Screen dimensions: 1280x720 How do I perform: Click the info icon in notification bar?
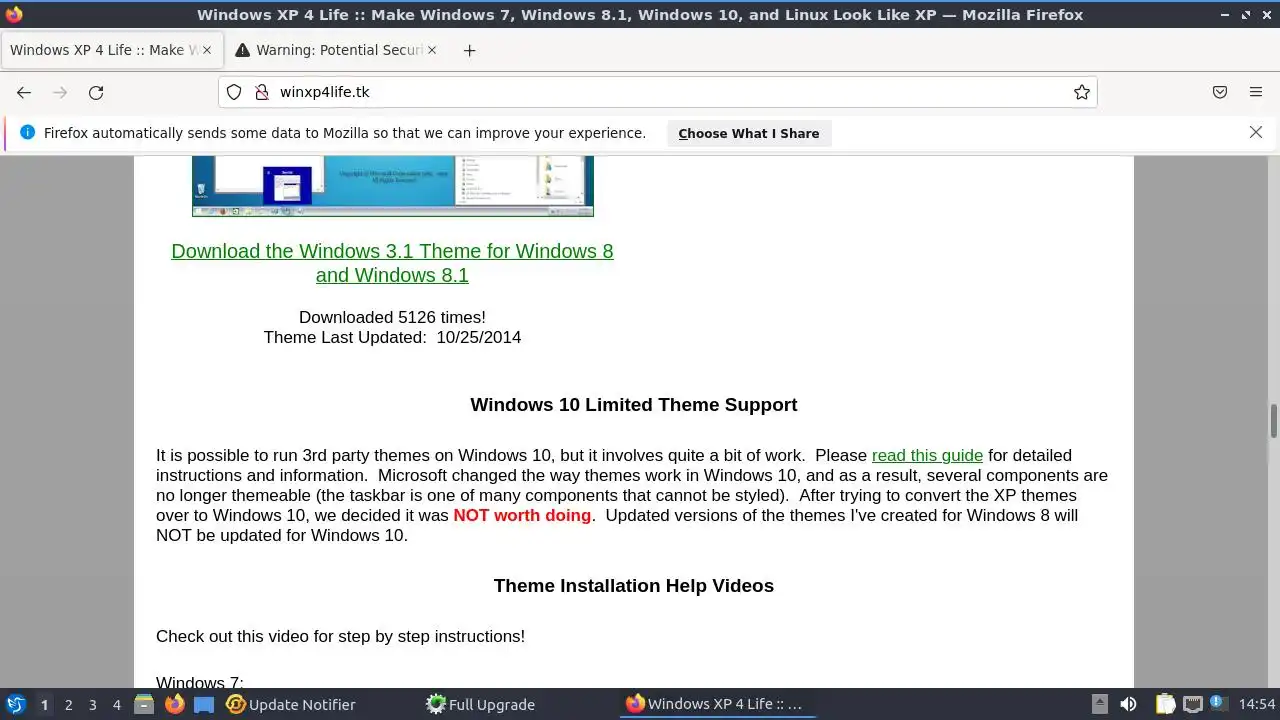(27, 132)
